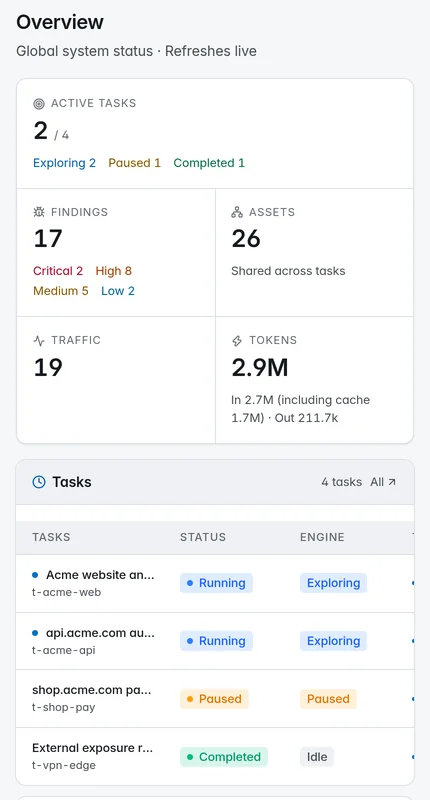Click the active tasks count 2
This screenshot has width=430, height=800.
40,131
